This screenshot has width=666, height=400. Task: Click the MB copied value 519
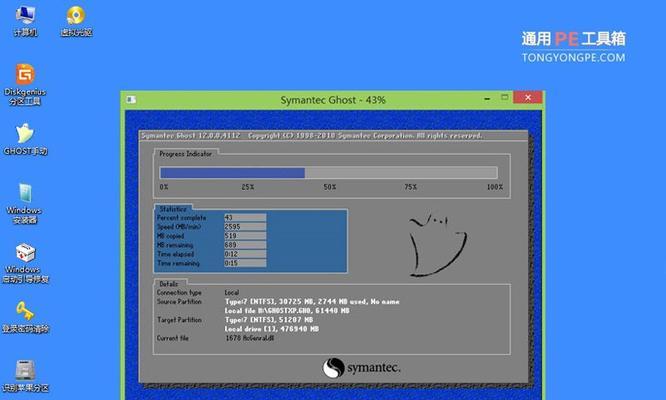245,236
